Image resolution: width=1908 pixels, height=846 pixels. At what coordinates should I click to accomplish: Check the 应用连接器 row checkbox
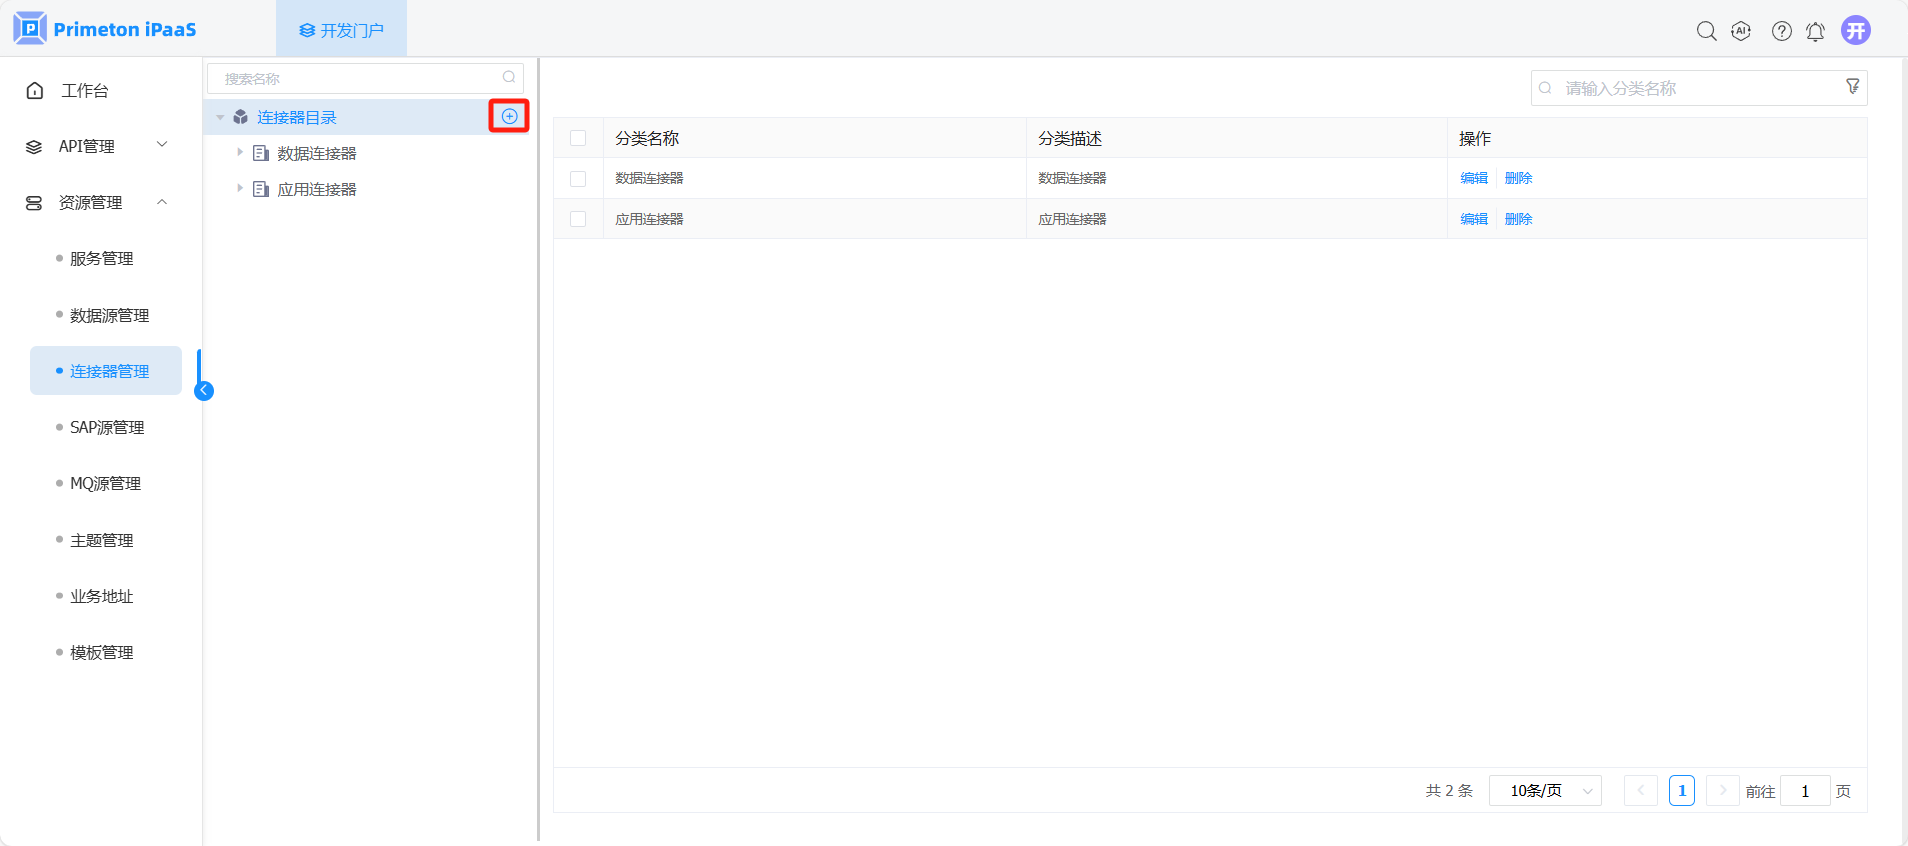[578, 219]
